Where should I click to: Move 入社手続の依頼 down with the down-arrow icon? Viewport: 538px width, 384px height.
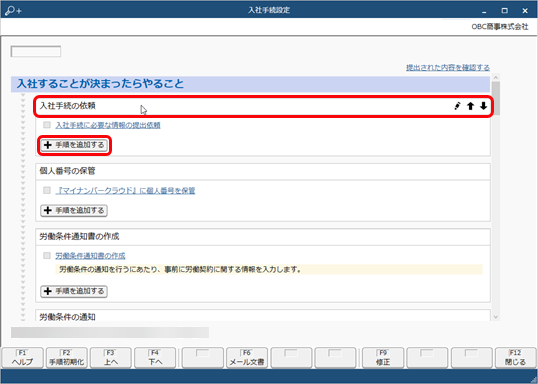(x=483, y=106)
